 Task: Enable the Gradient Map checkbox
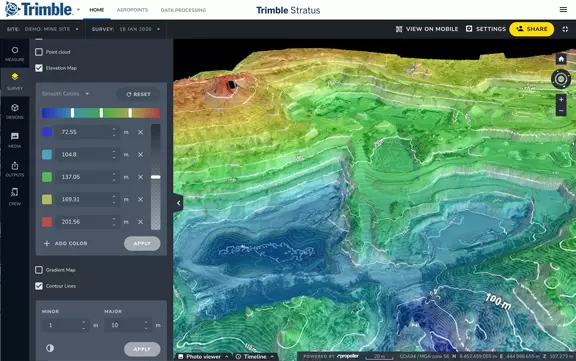tap(39, 270)
